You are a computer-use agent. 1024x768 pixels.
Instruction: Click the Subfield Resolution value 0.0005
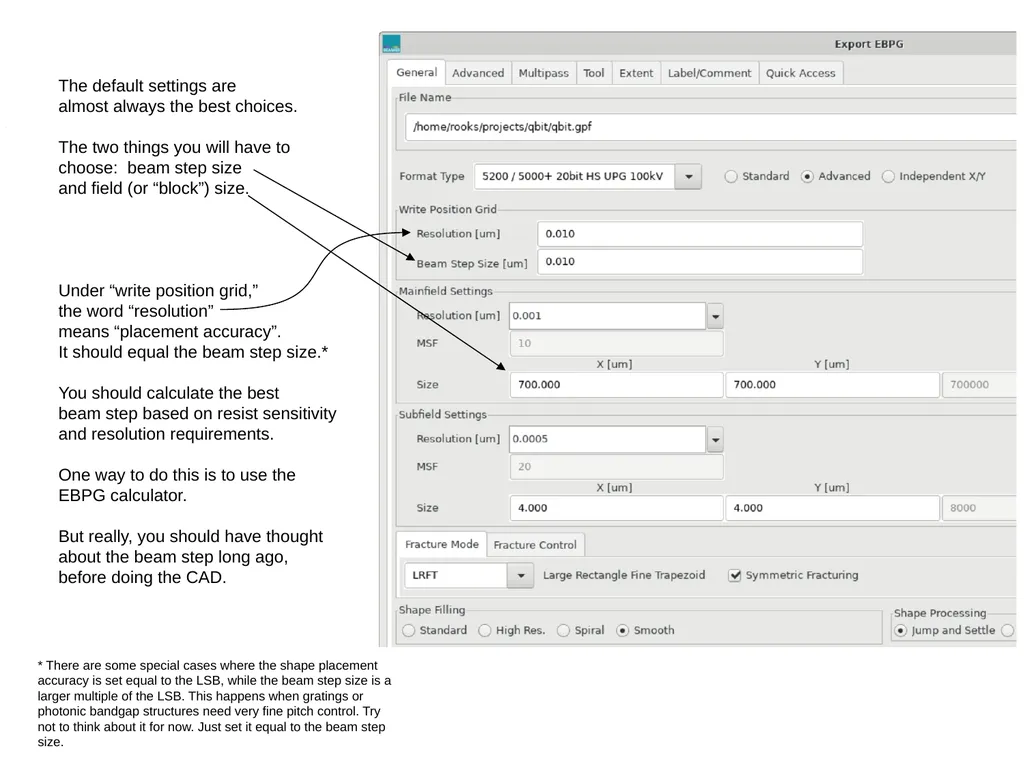[607, 440]
